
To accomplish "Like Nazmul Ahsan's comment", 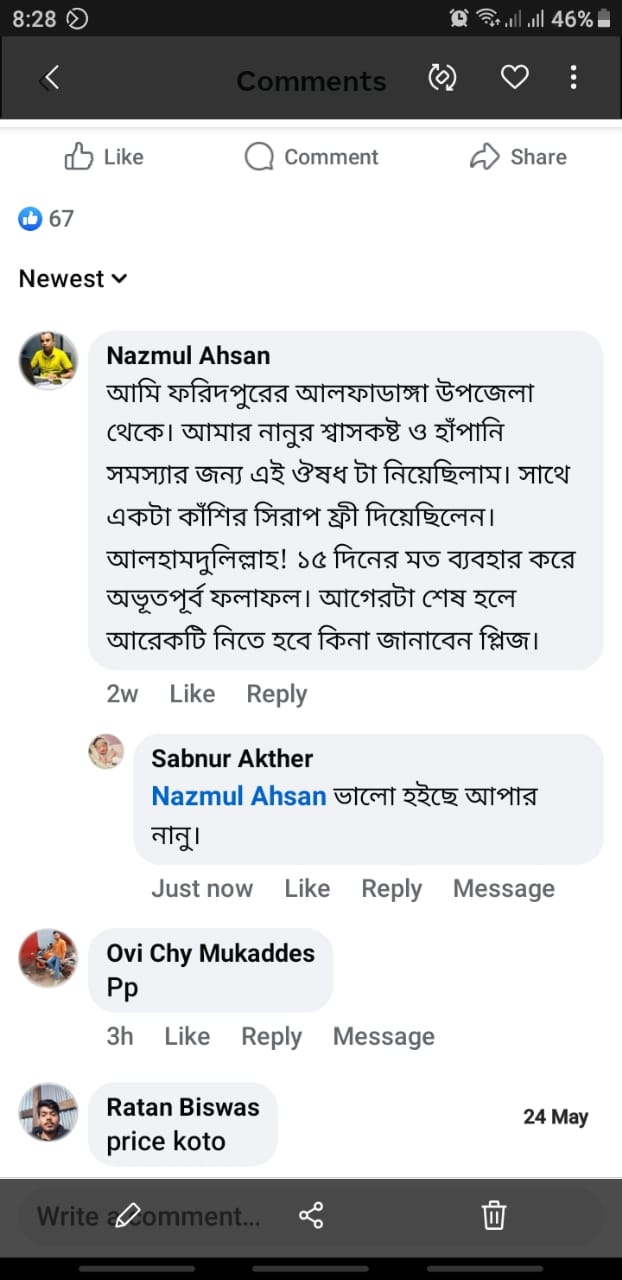I will [x=192, y=694].
